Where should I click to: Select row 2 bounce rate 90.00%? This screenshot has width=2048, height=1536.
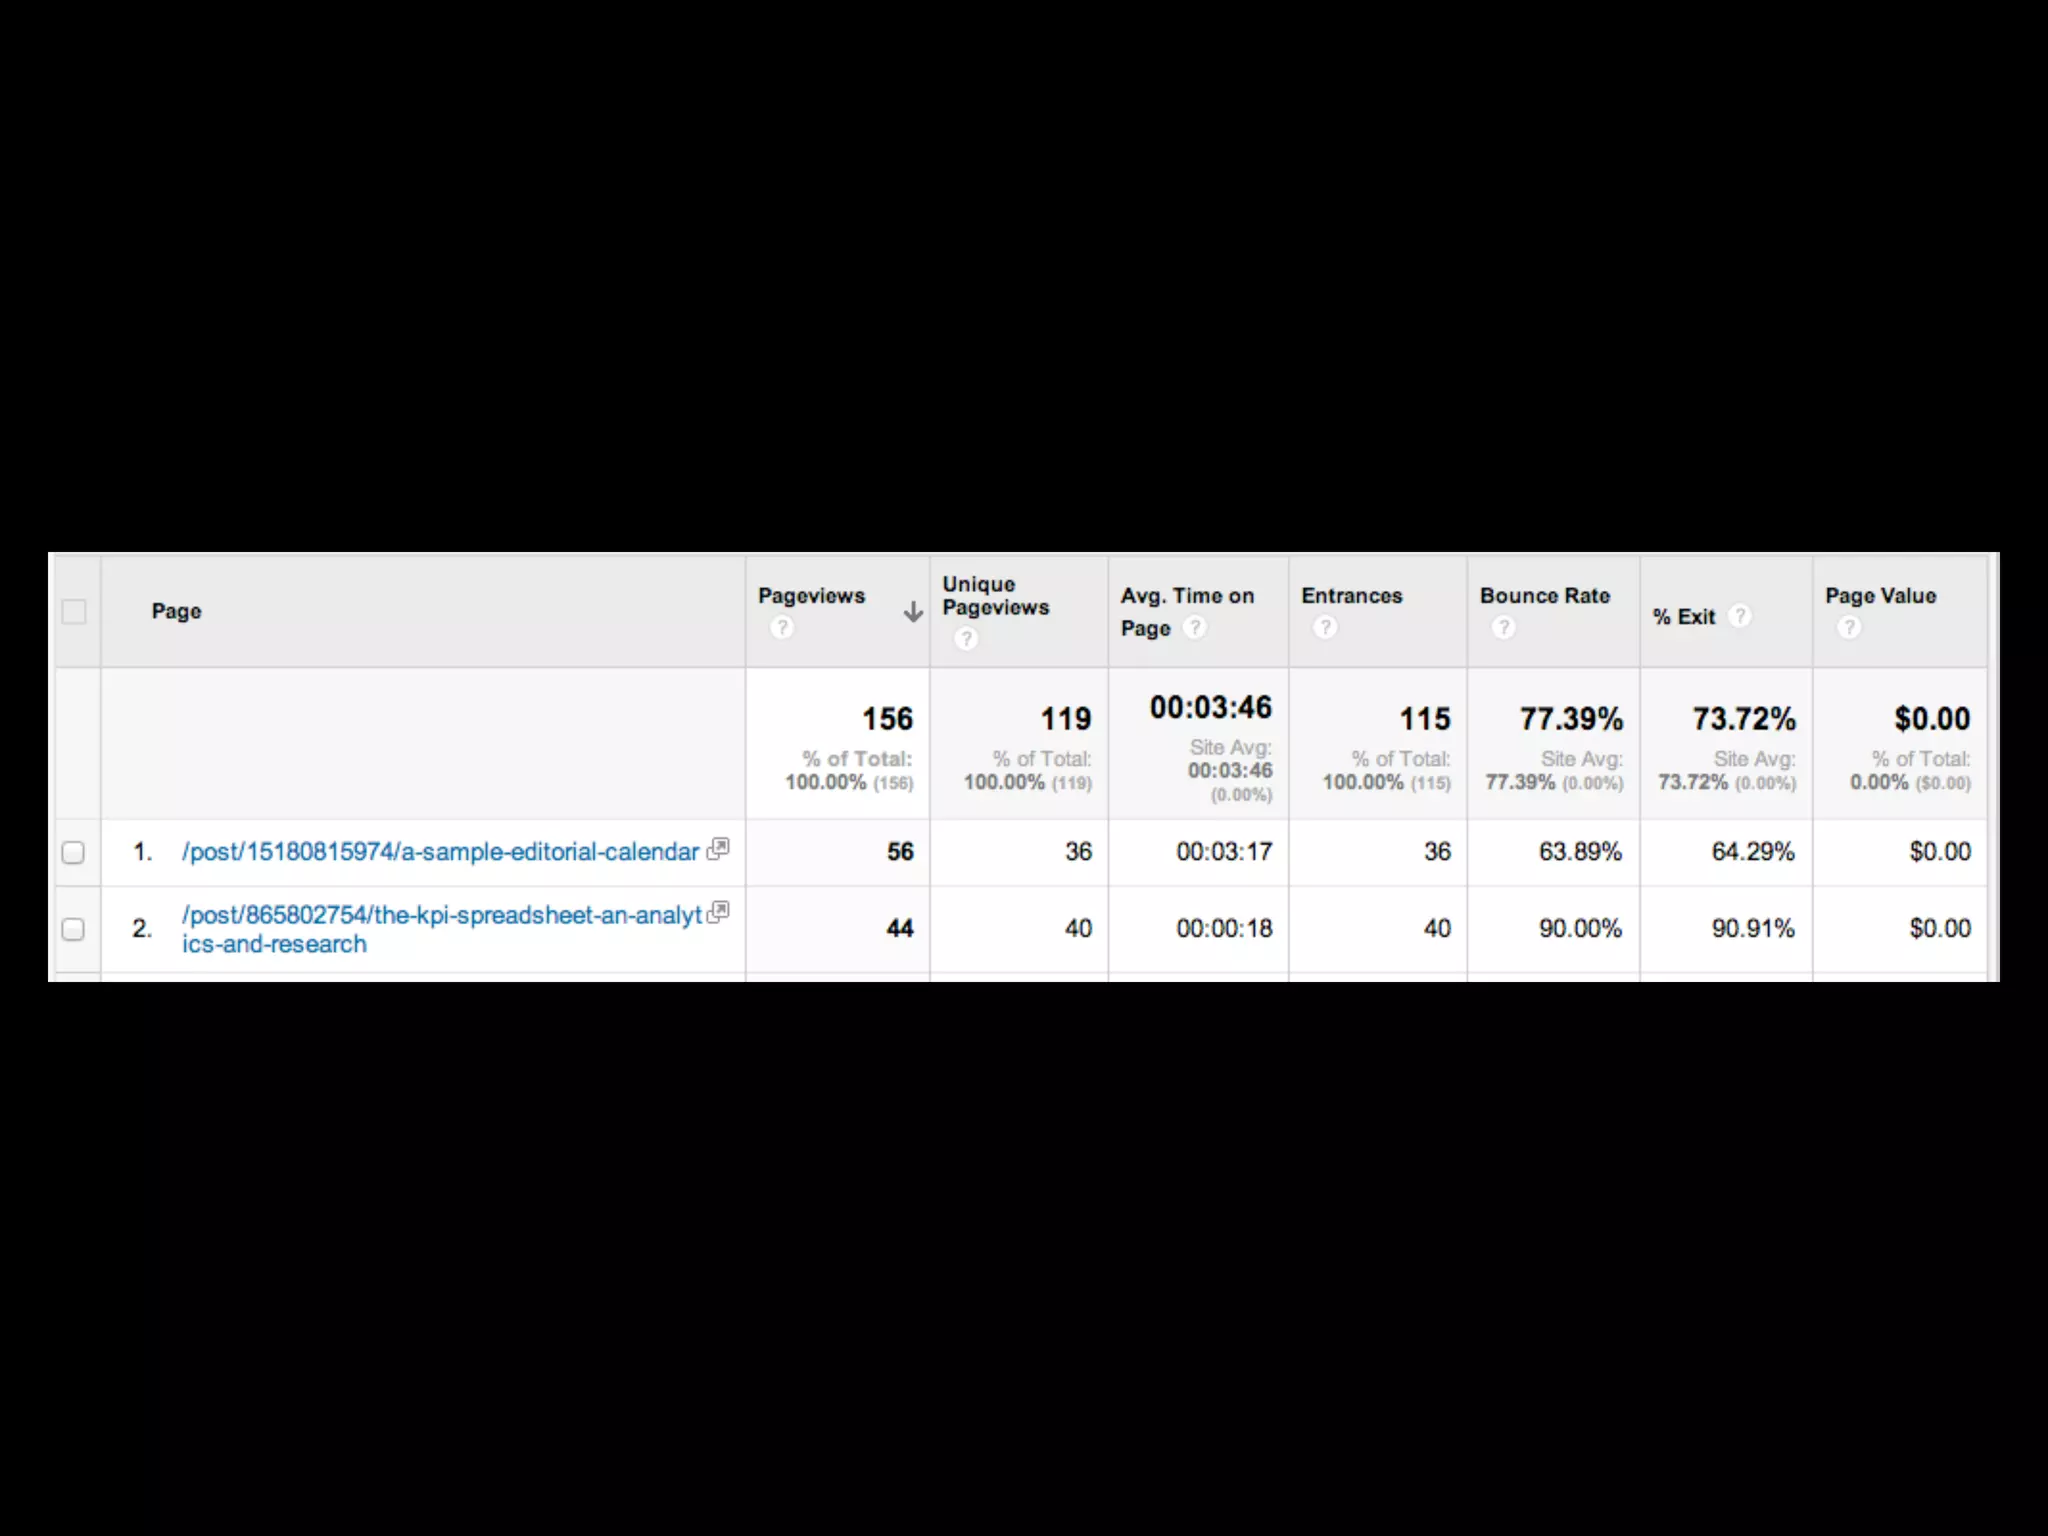[1580, 929]
